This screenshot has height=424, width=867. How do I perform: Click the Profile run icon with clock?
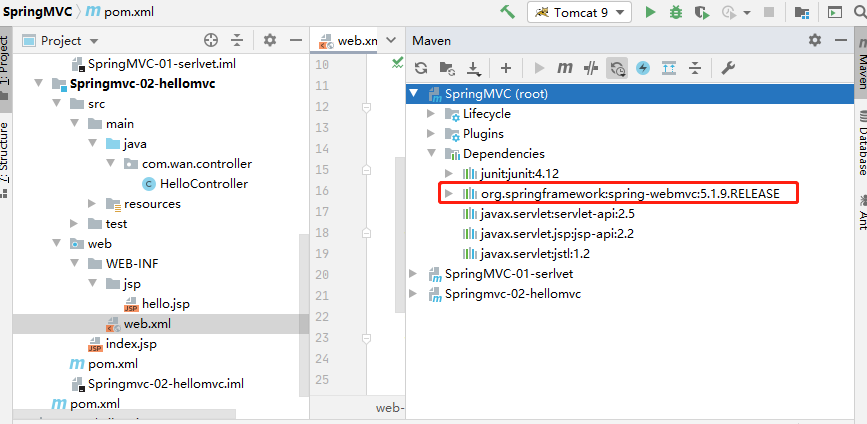pos(729,12)
